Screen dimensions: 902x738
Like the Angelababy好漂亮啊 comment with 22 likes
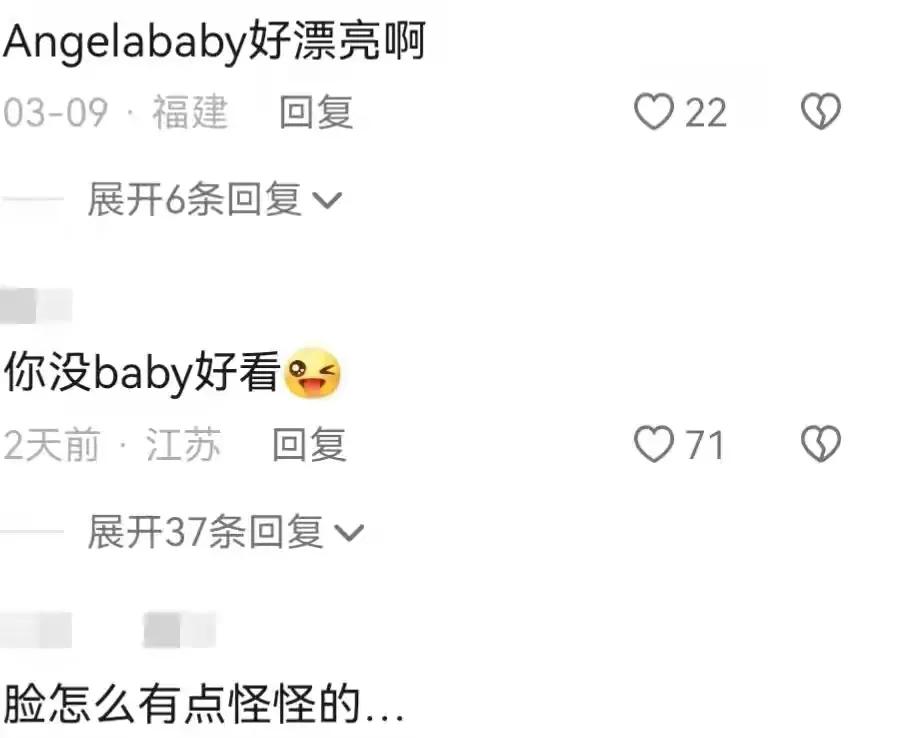tap(654, 112)
